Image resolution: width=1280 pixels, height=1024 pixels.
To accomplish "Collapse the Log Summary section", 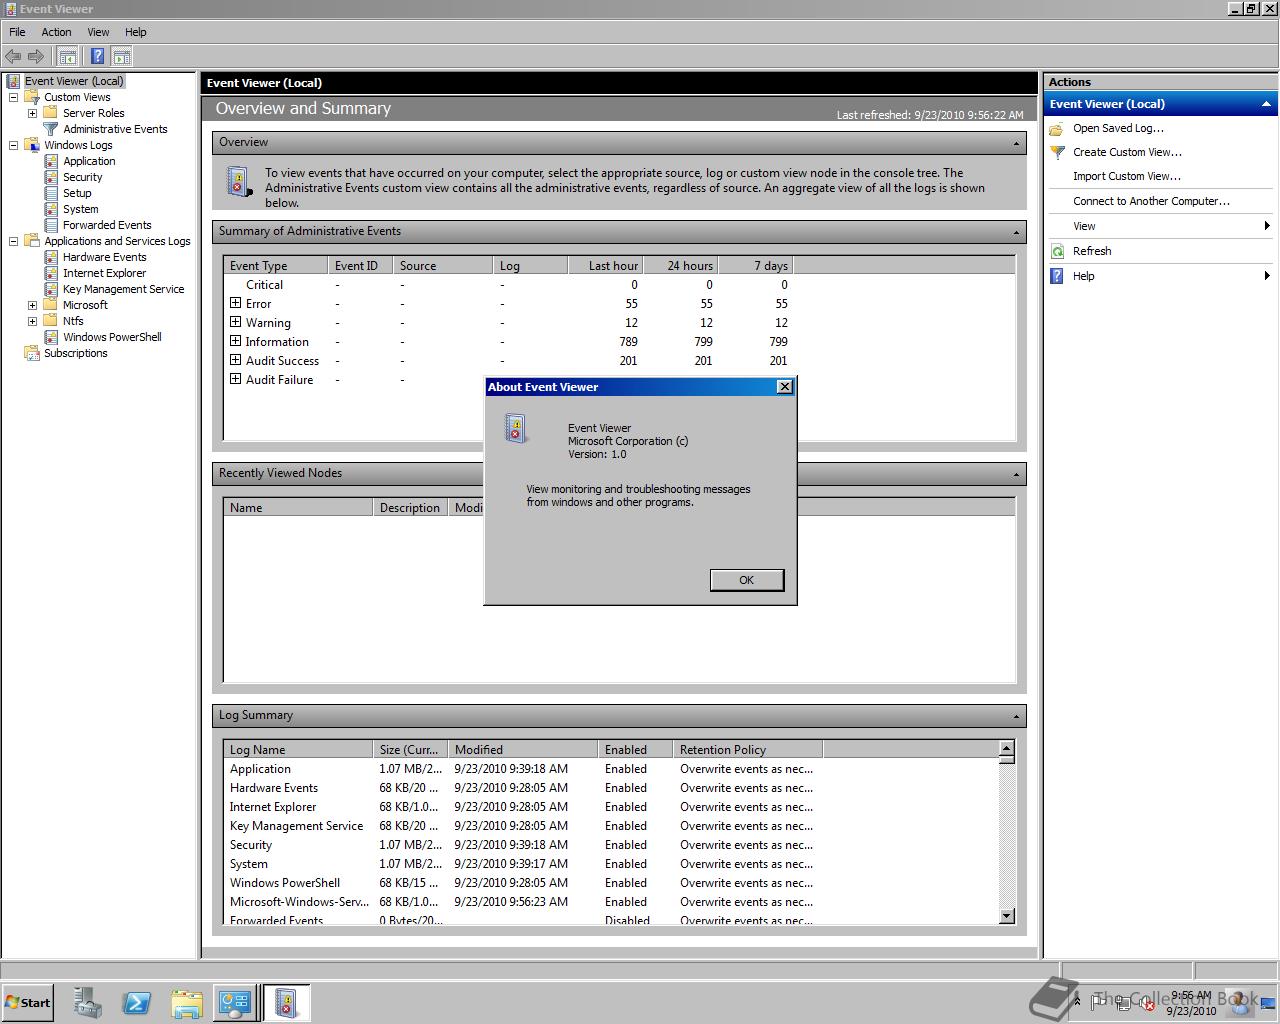I will tap(1016, 716).
